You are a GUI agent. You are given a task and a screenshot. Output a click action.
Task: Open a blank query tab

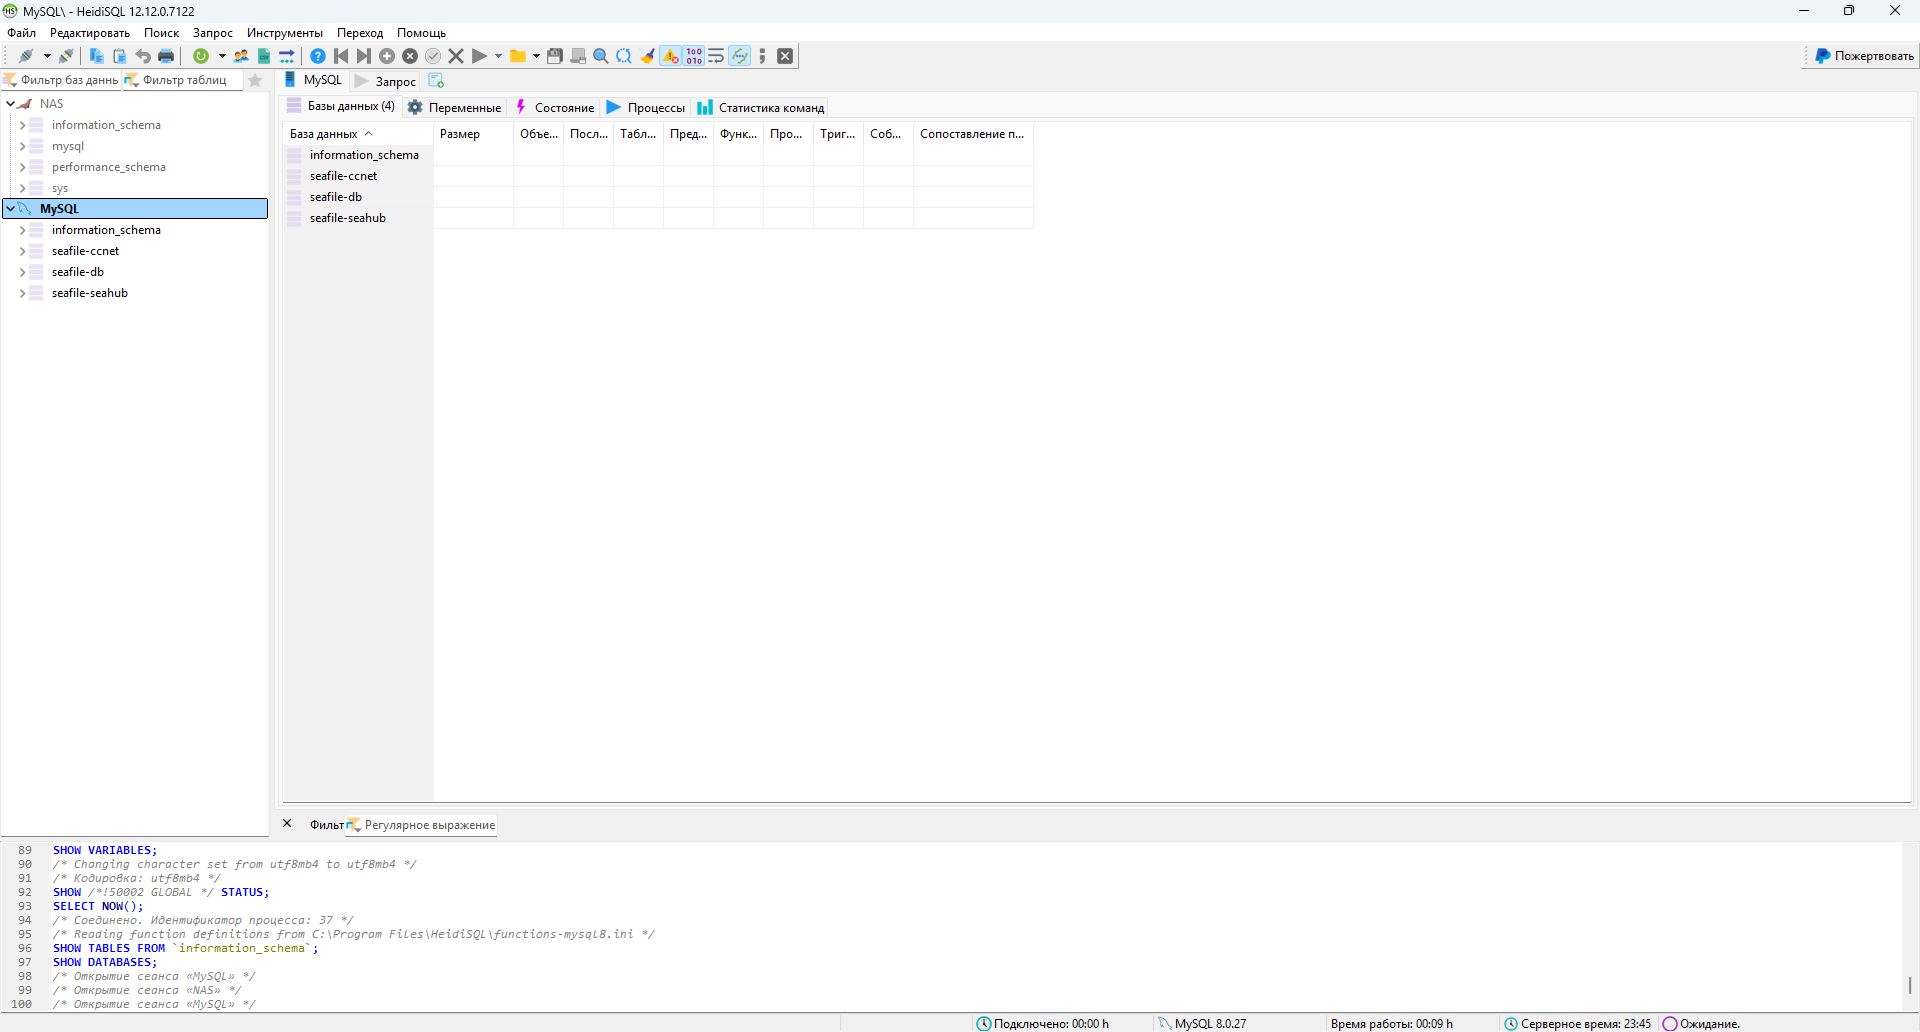(436, 80)
